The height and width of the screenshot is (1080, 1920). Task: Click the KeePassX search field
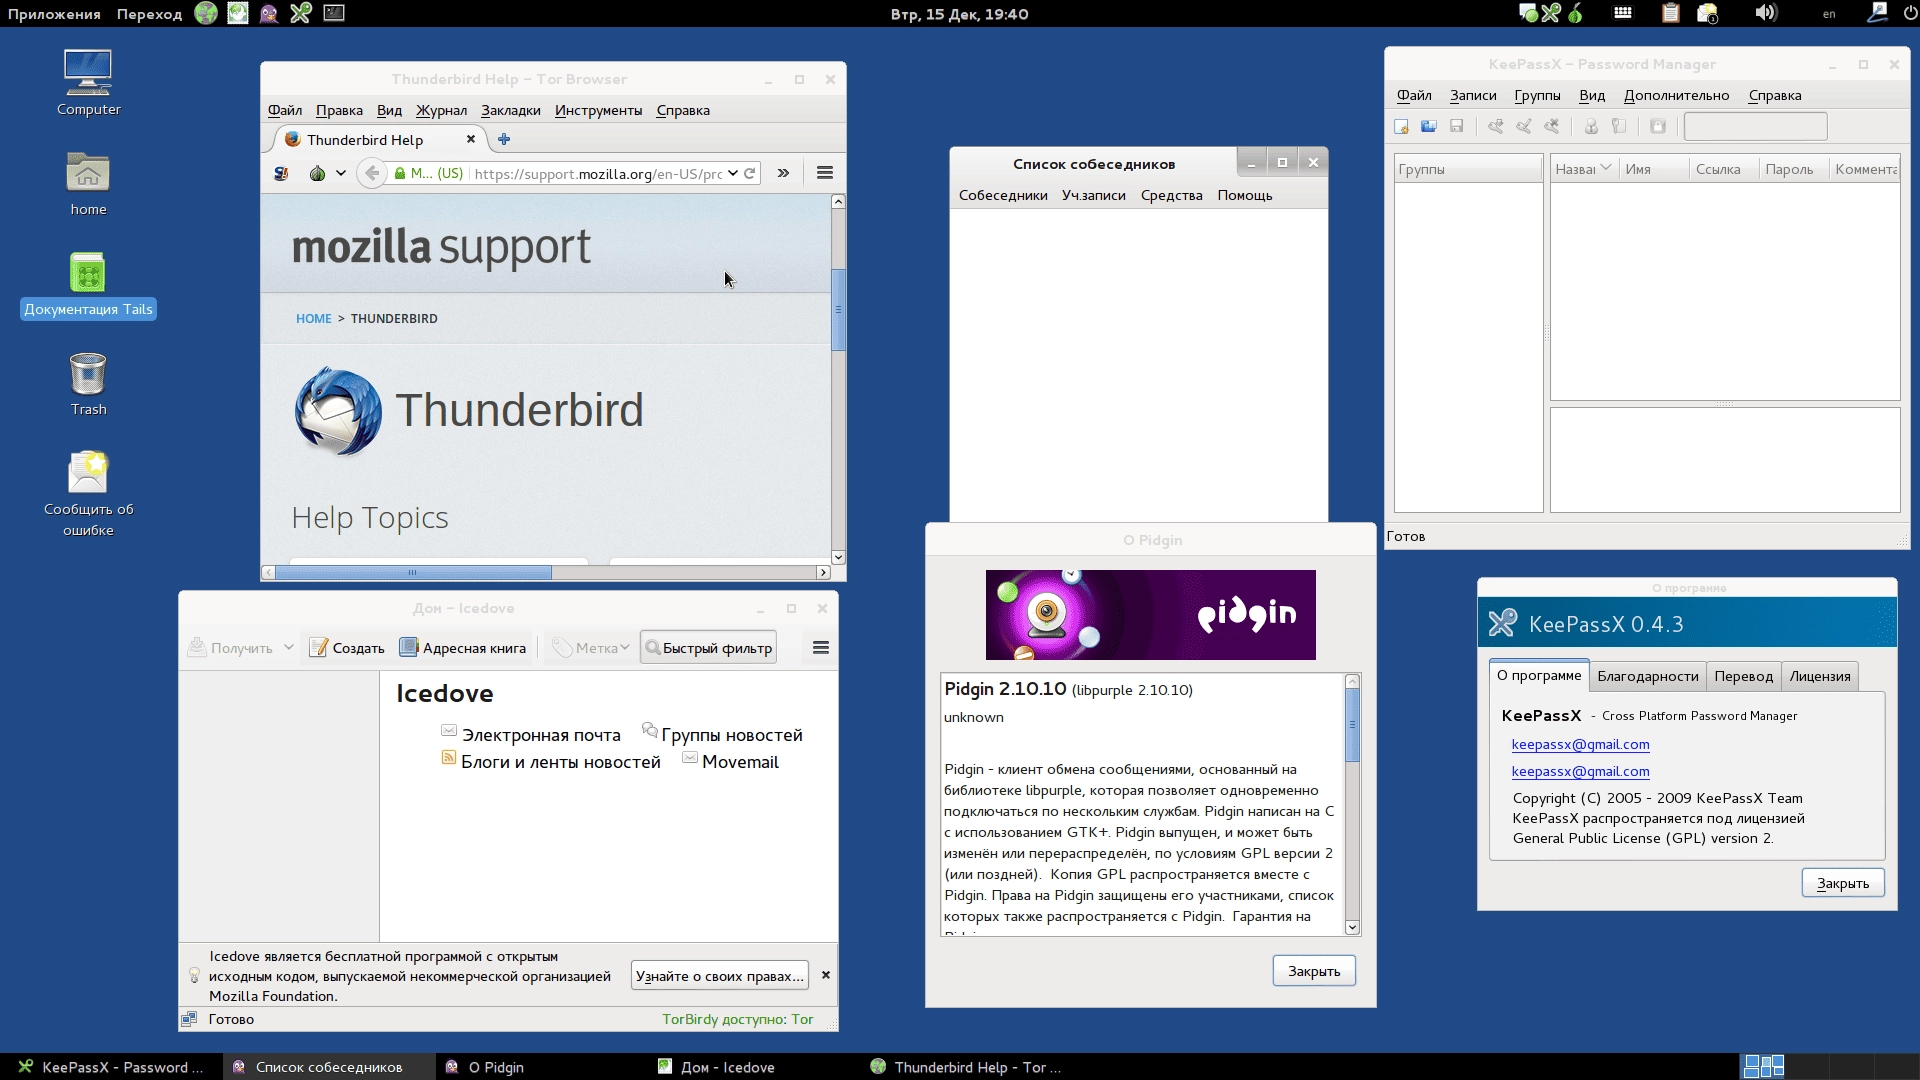pyautogui.click(x=1755, y=126)
